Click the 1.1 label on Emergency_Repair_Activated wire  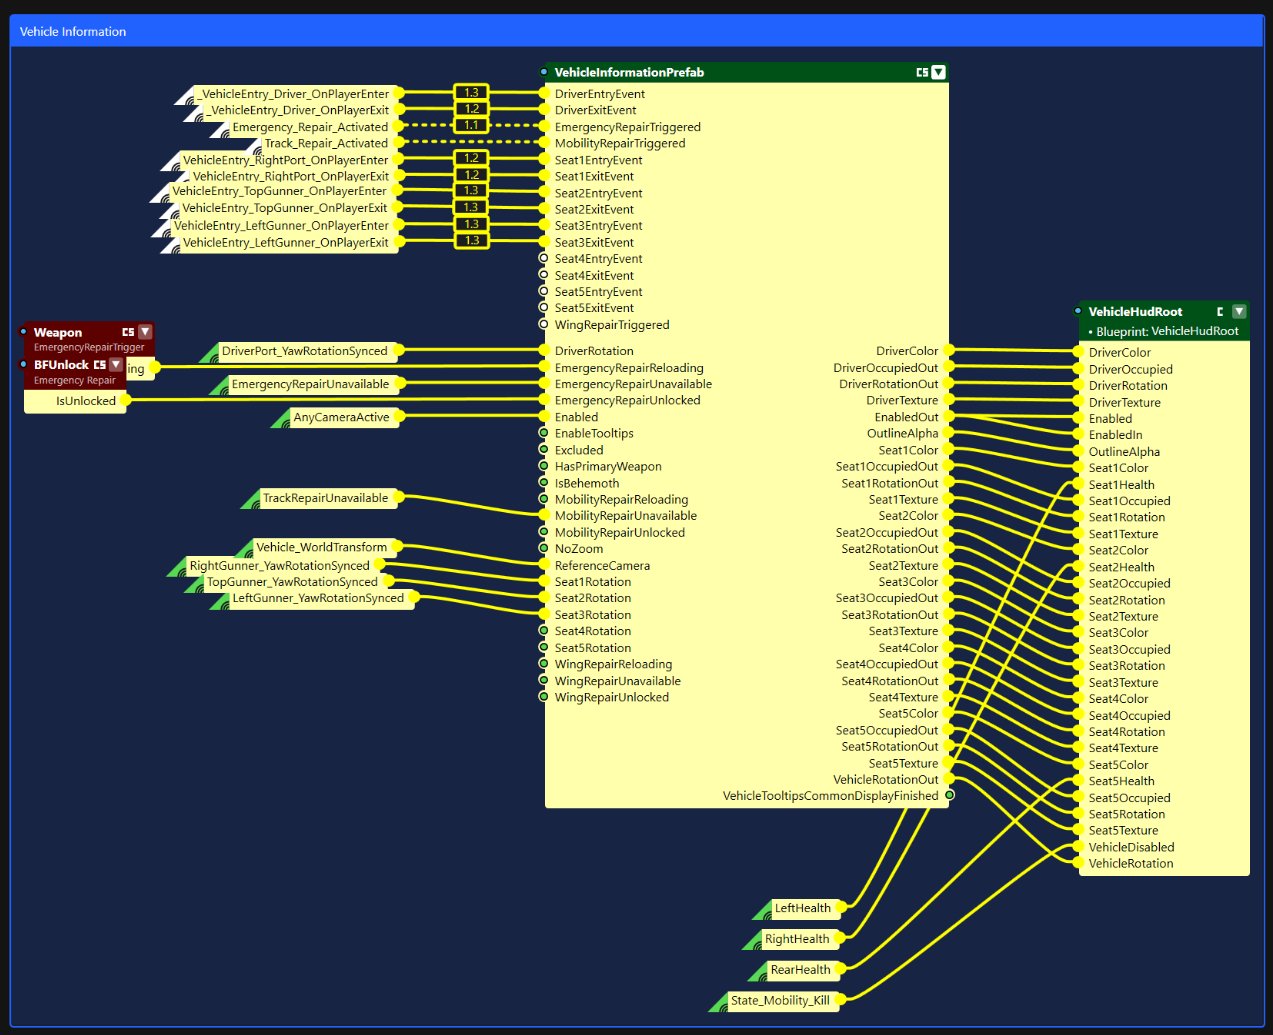click(x=471, y=125)
